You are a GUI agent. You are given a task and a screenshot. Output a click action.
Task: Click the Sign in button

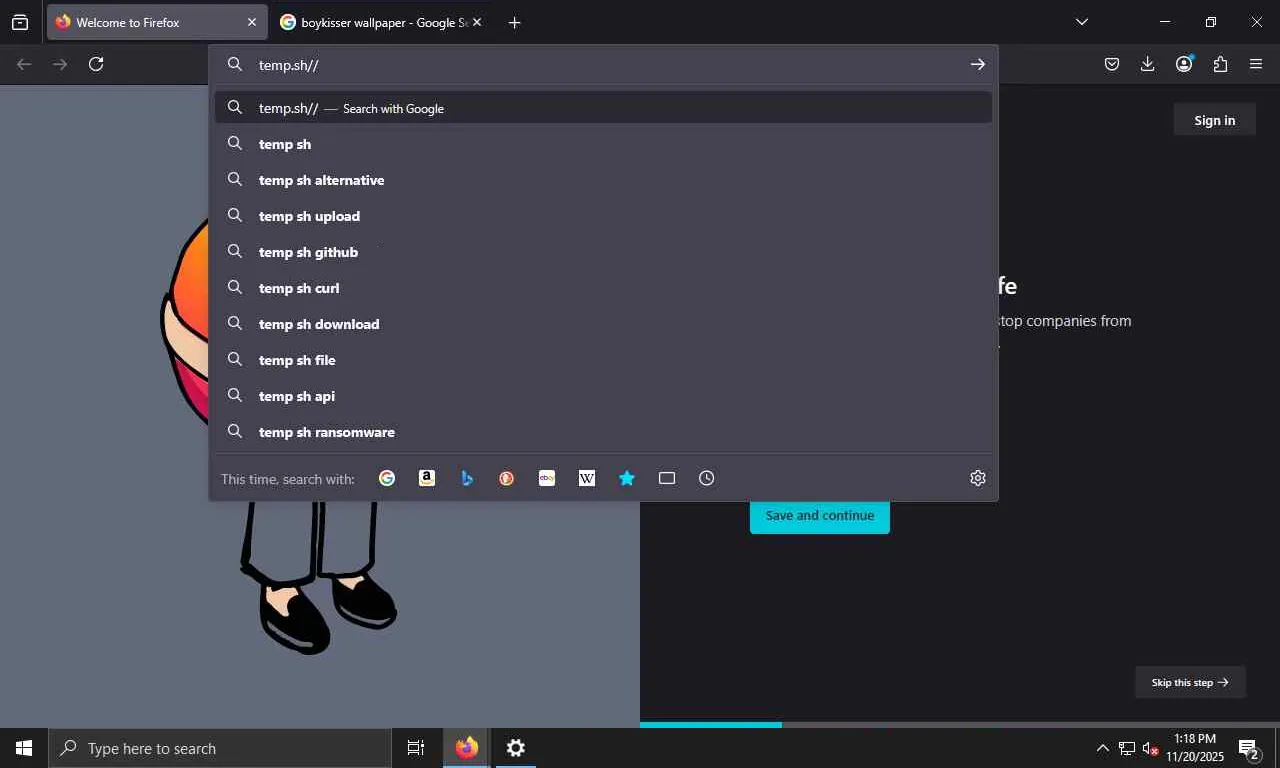click(1214, 120)
